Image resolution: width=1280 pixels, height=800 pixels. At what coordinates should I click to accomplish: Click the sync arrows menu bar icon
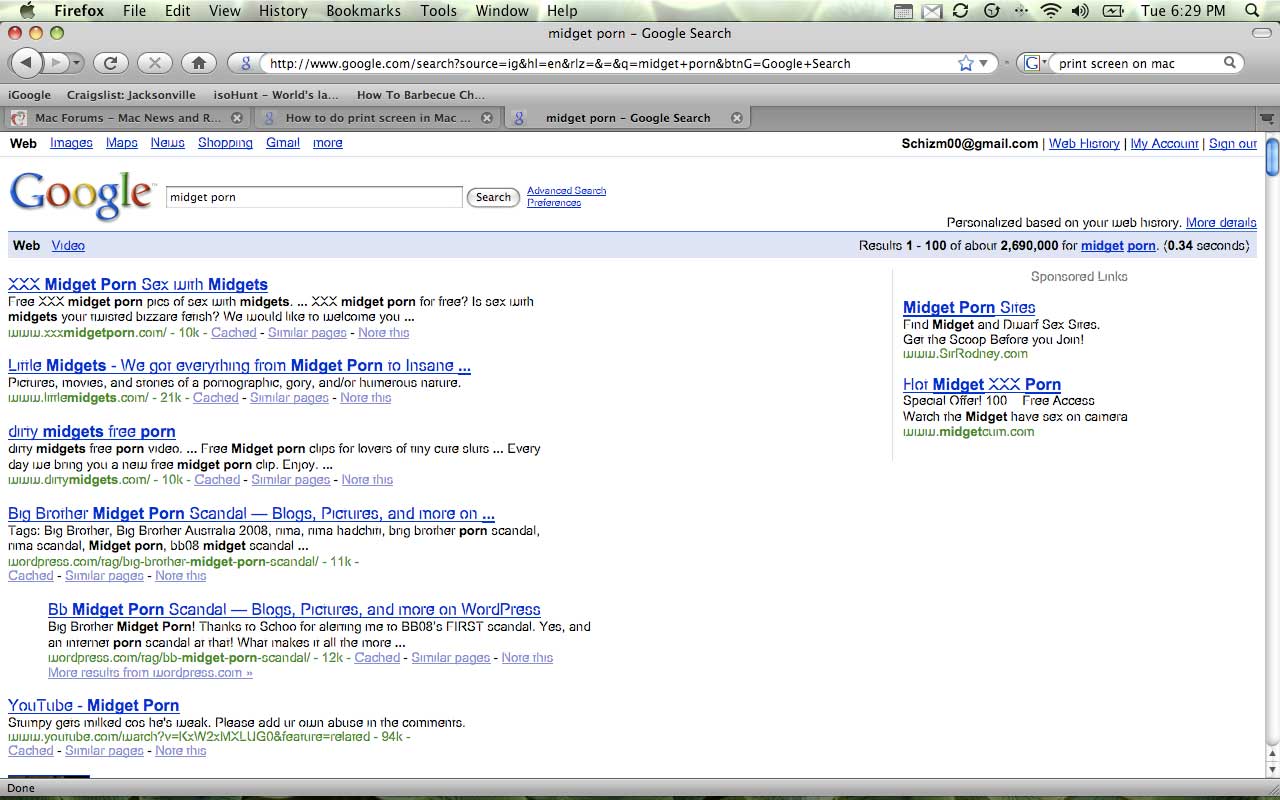point(961,11)
